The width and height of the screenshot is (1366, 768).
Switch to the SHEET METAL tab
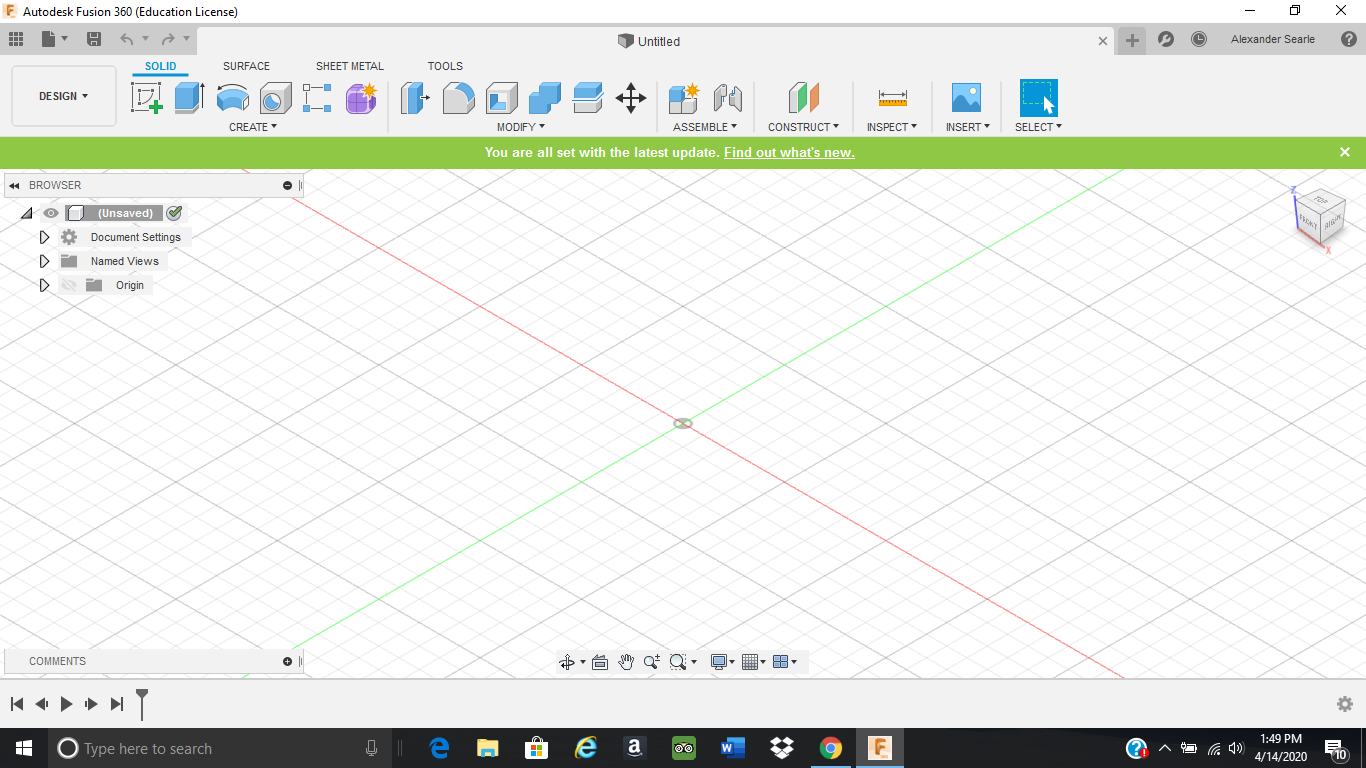tap(350, 66)
